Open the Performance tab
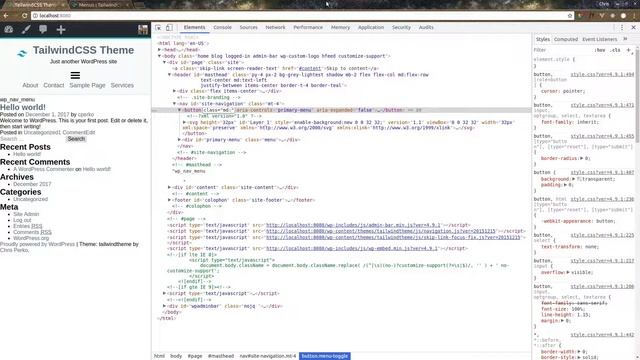This screenshot has height=360, width=640. tap(308, 27)
